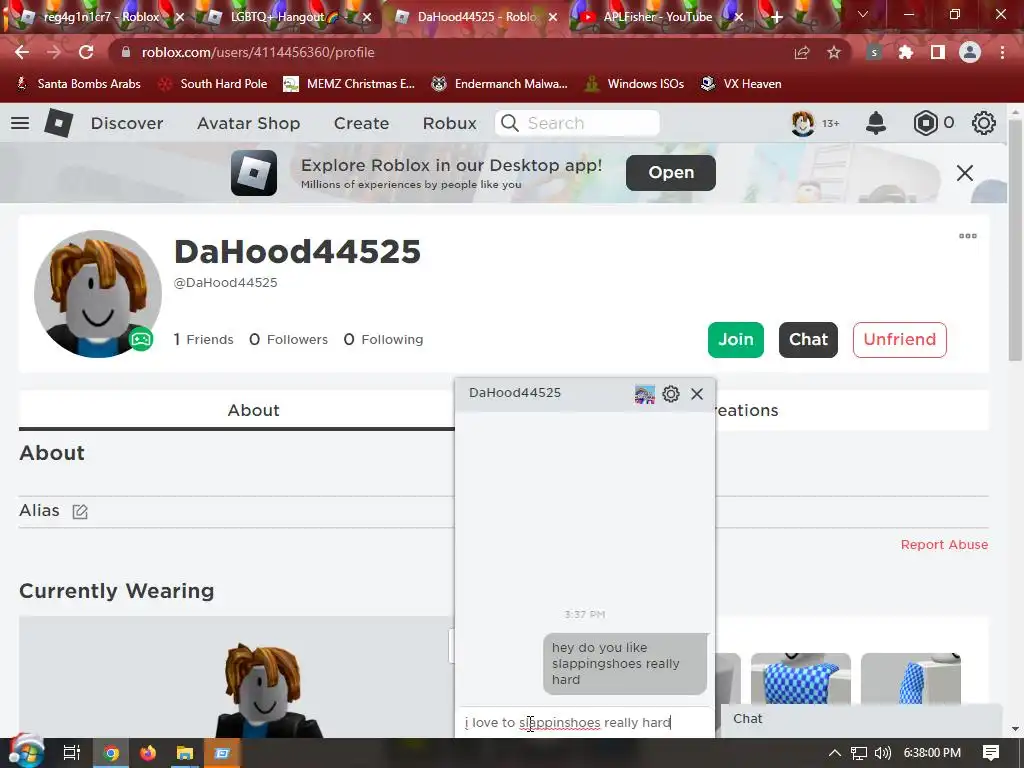Viewport: 1024px width, 768px height.
Task: Click the Chat button on the profile
Action: (808, 340)
